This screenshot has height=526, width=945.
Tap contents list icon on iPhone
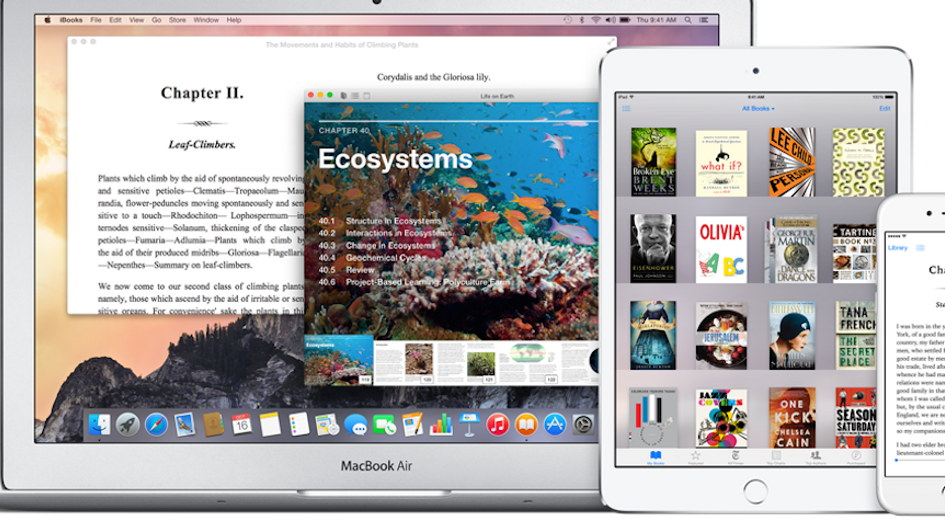[x=920, y=248]
